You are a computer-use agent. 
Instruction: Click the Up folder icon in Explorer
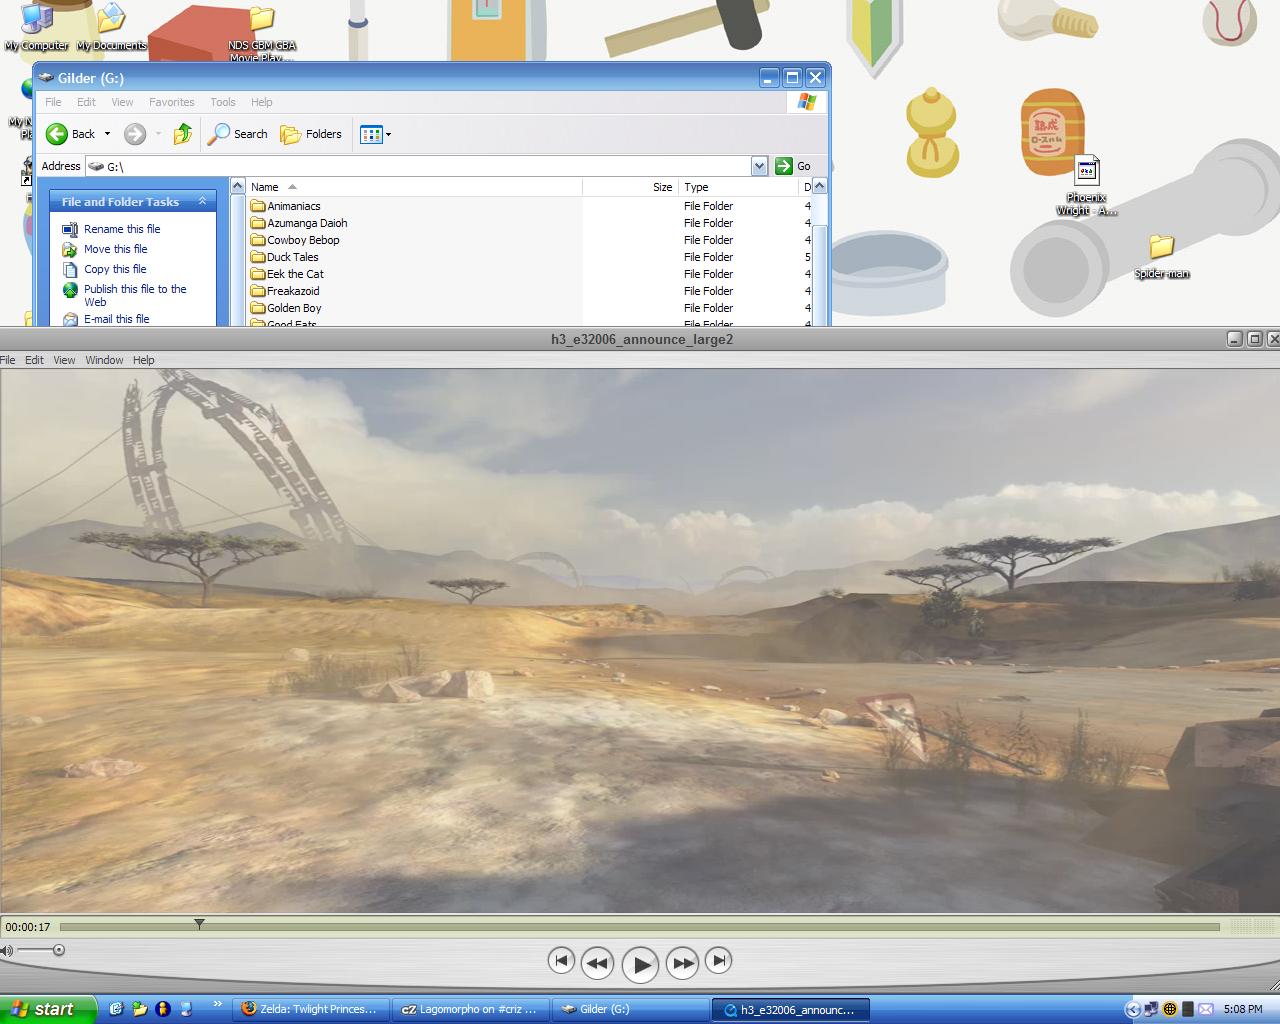point(182,134)
